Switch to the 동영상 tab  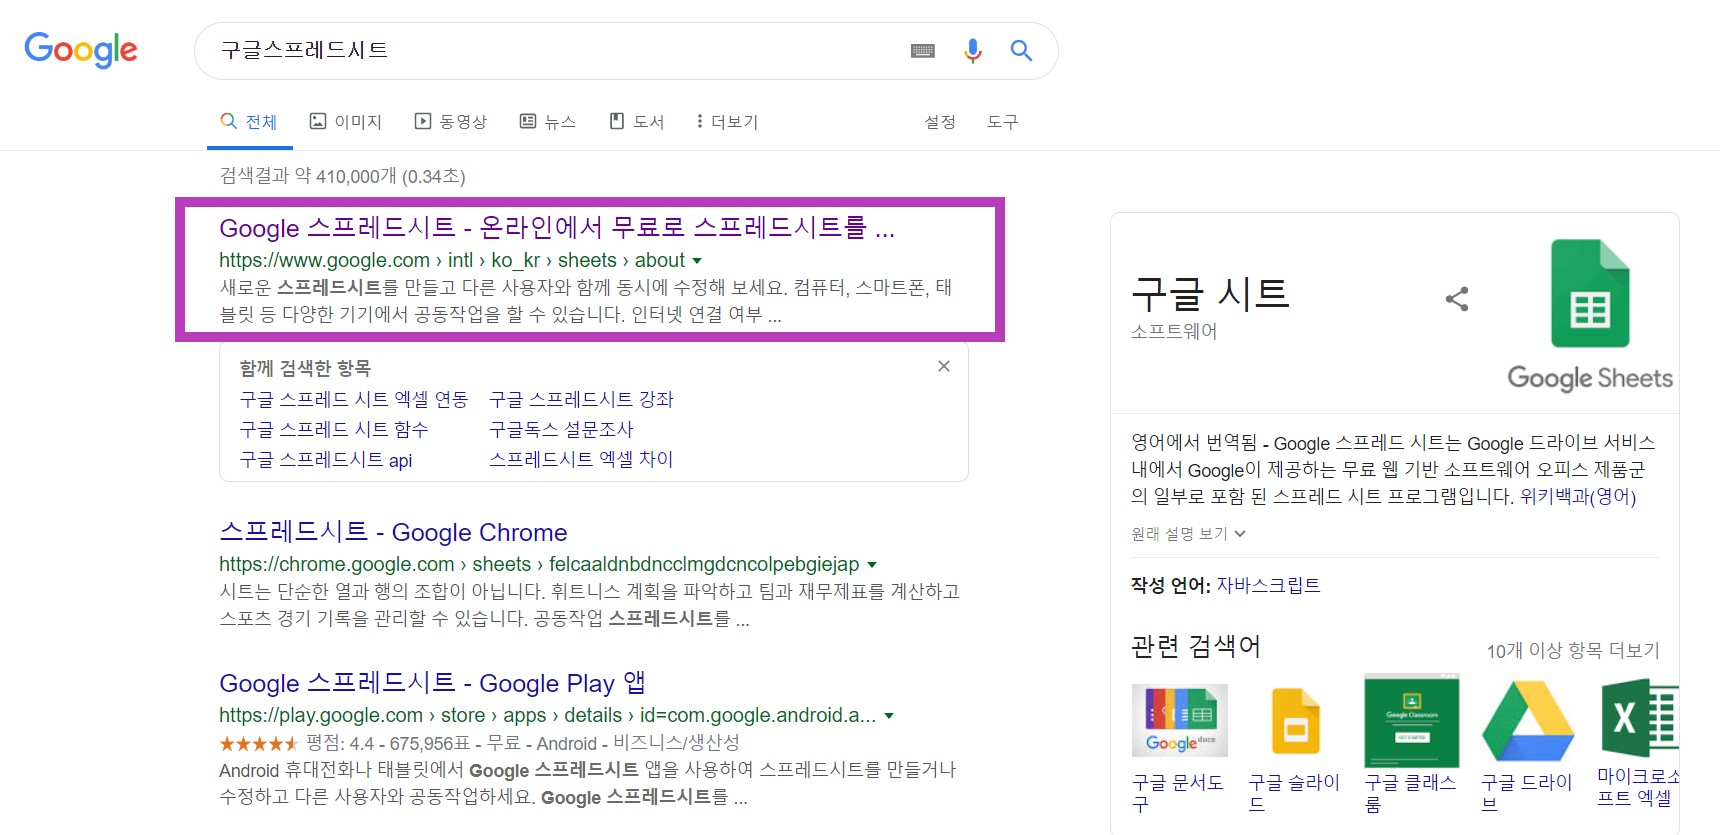click(451, 122)
